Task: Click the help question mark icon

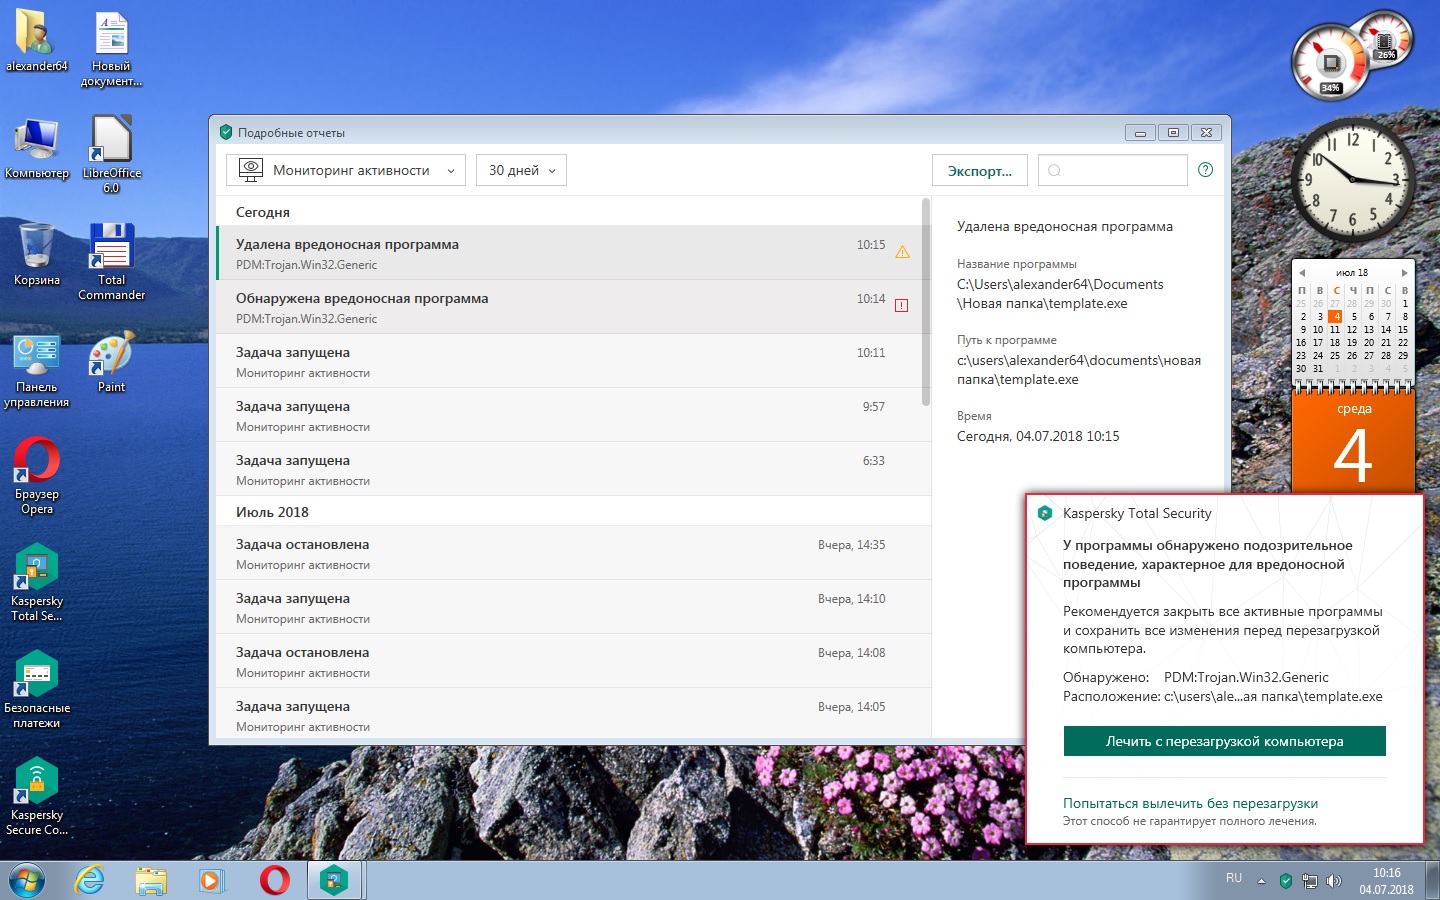Action: pos(1205,170)
